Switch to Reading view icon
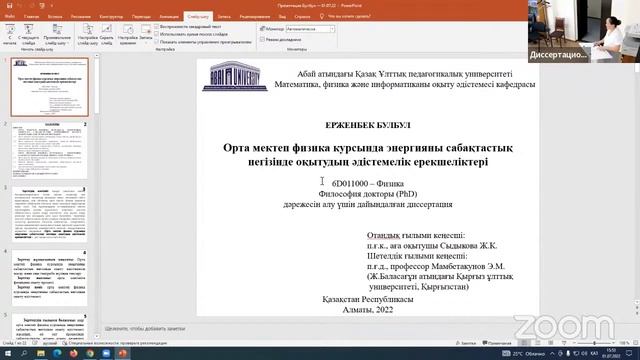This screenshot has height=360, width=640. [551, 343]
